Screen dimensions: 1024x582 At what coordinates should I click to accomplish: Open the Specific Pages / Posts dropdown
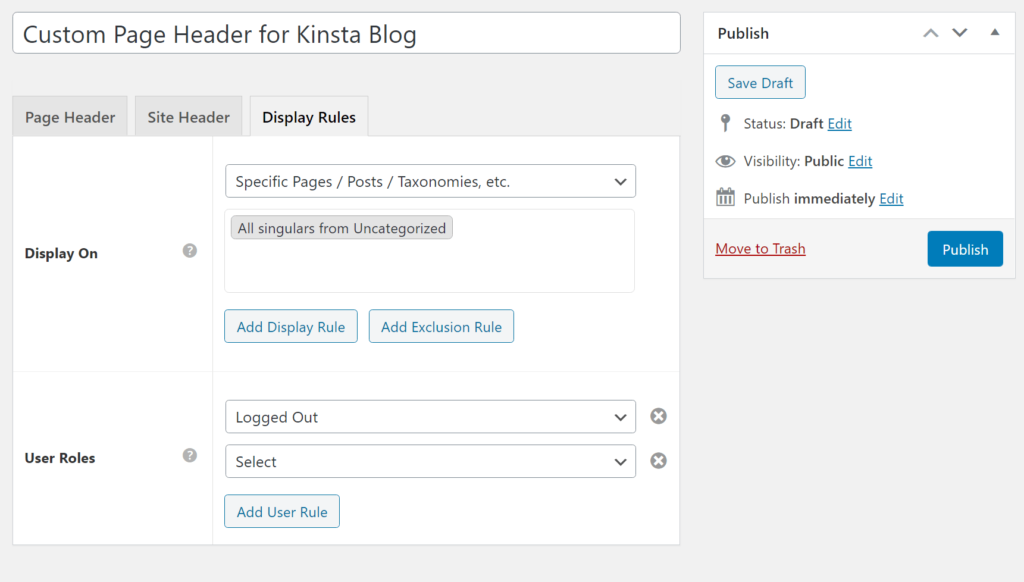point(430,182)
